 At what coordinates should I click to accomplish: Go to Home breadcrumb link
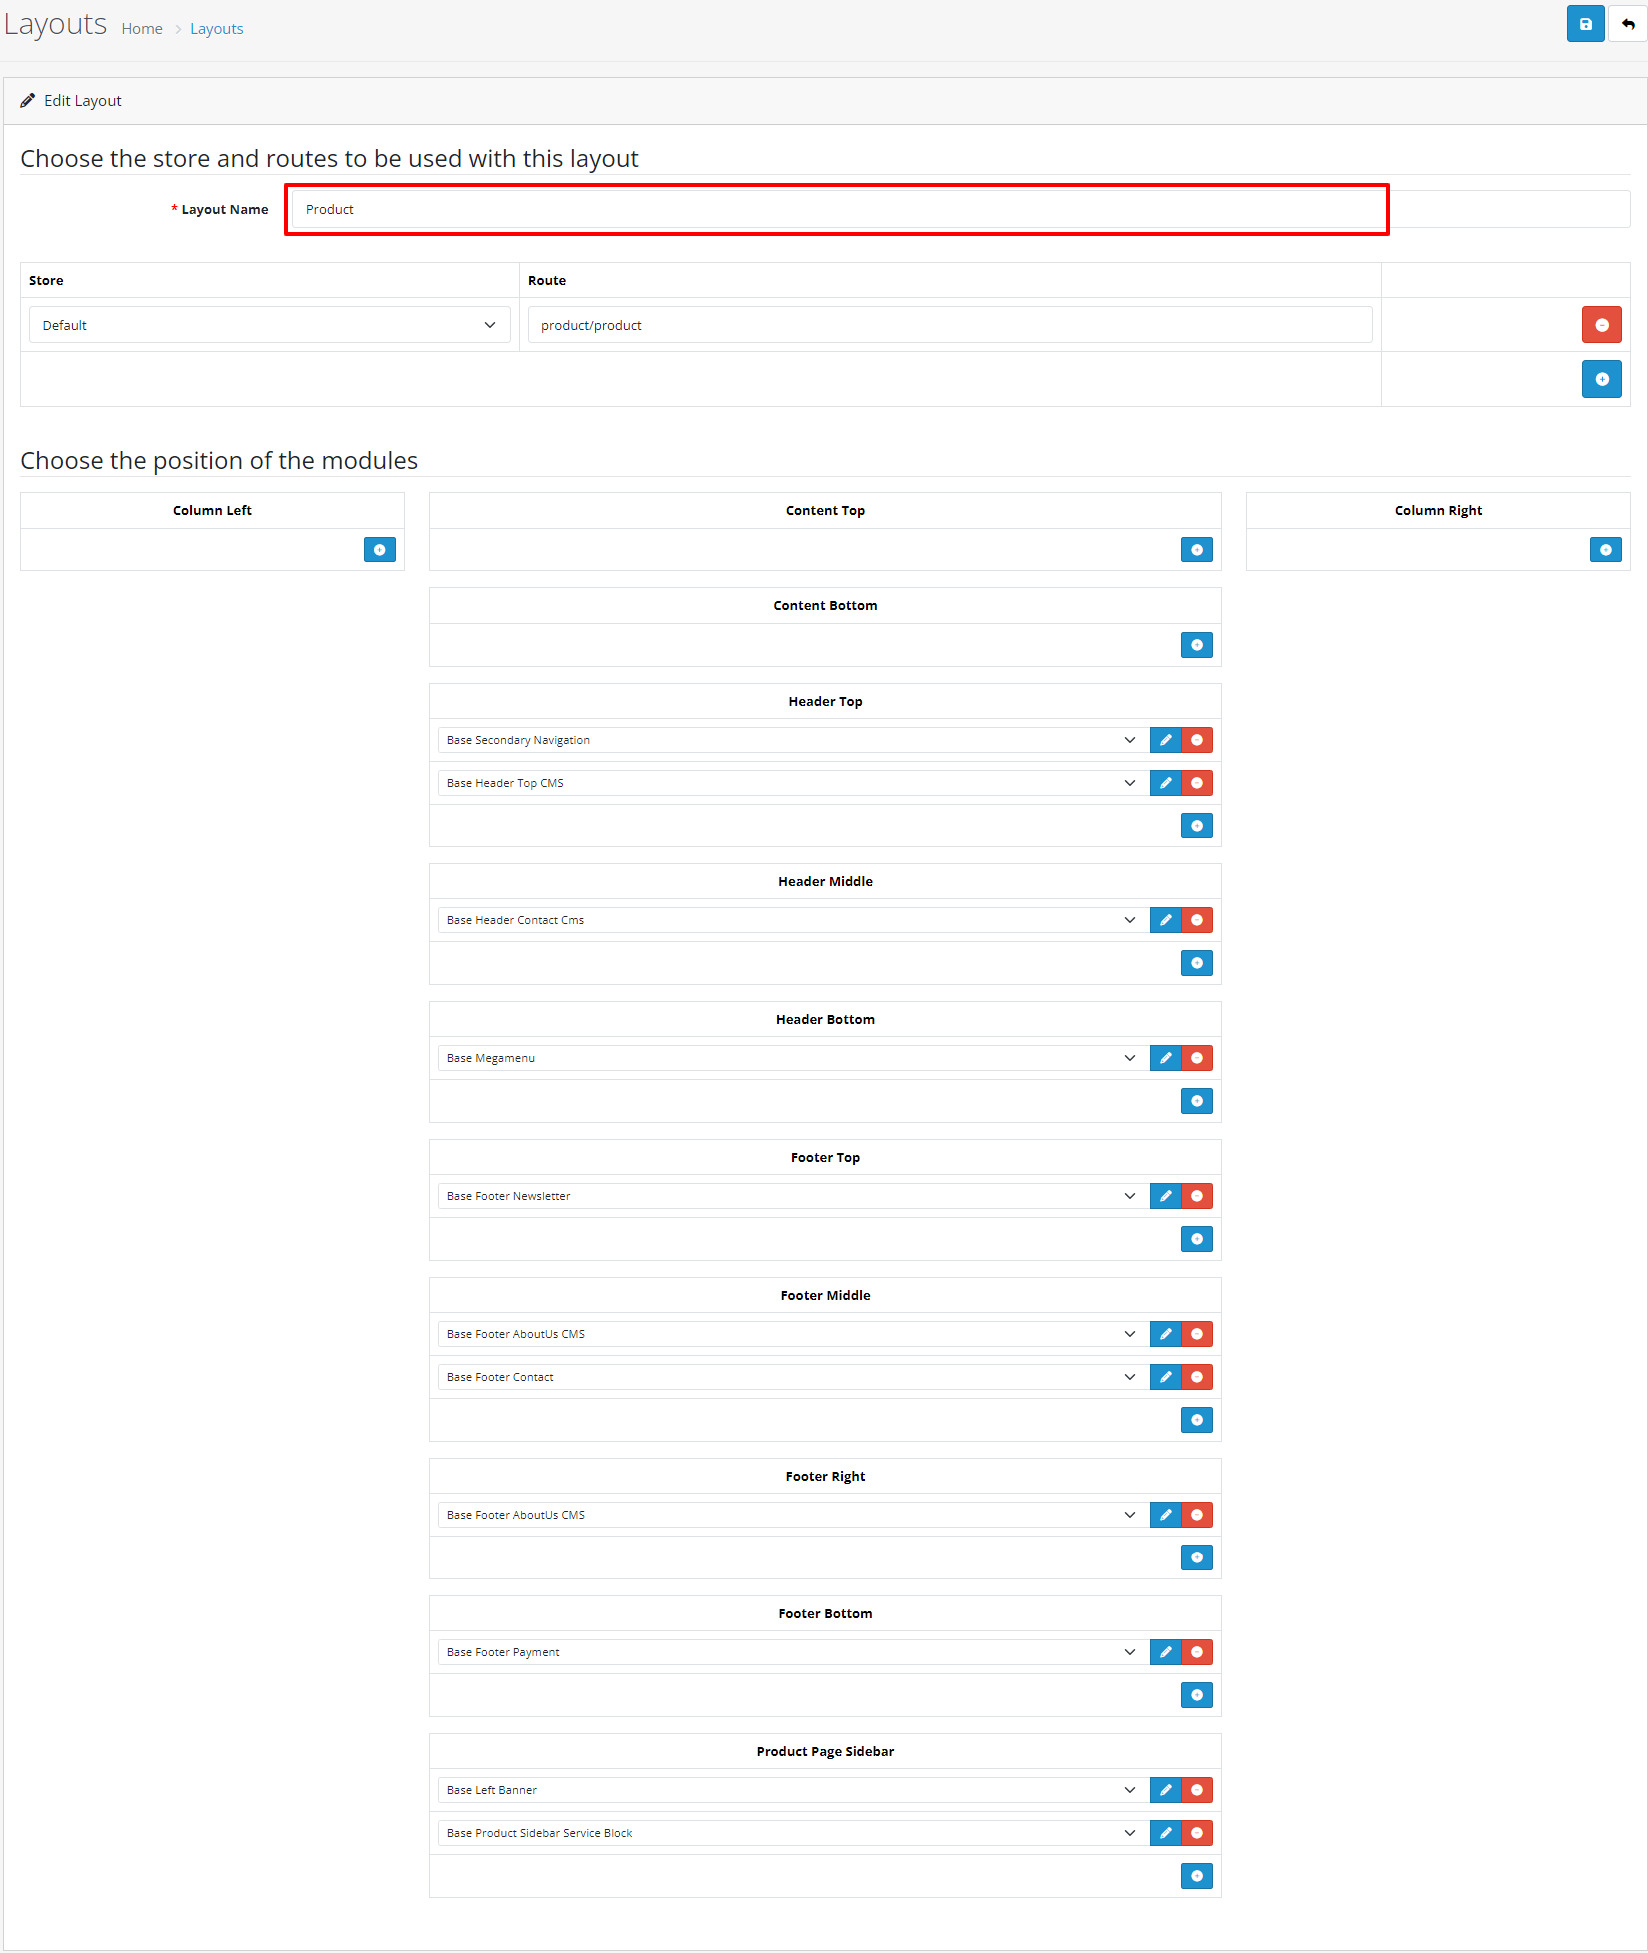point(142,29)
